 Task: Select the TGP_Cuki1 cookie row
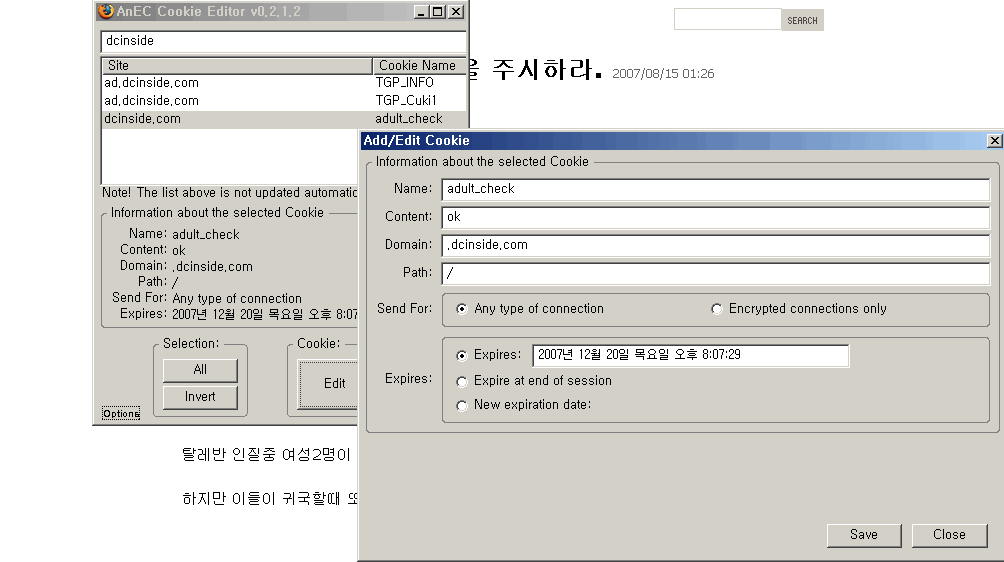[x=284, y=100]
